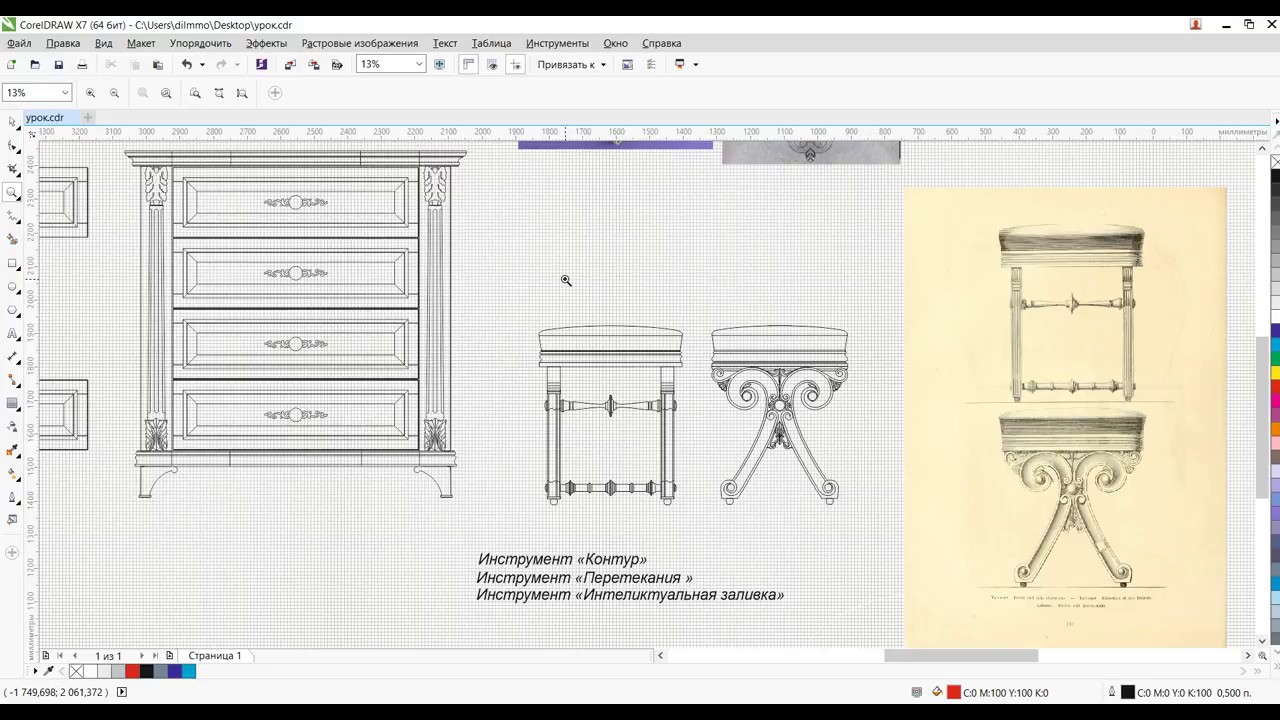Open the Инструменты menu

tap(557, 43)
